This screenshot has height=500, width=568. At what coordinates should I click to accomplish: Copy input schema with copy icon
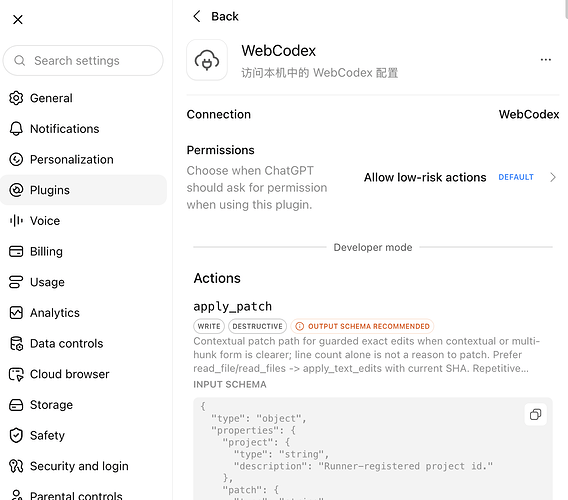535,414
